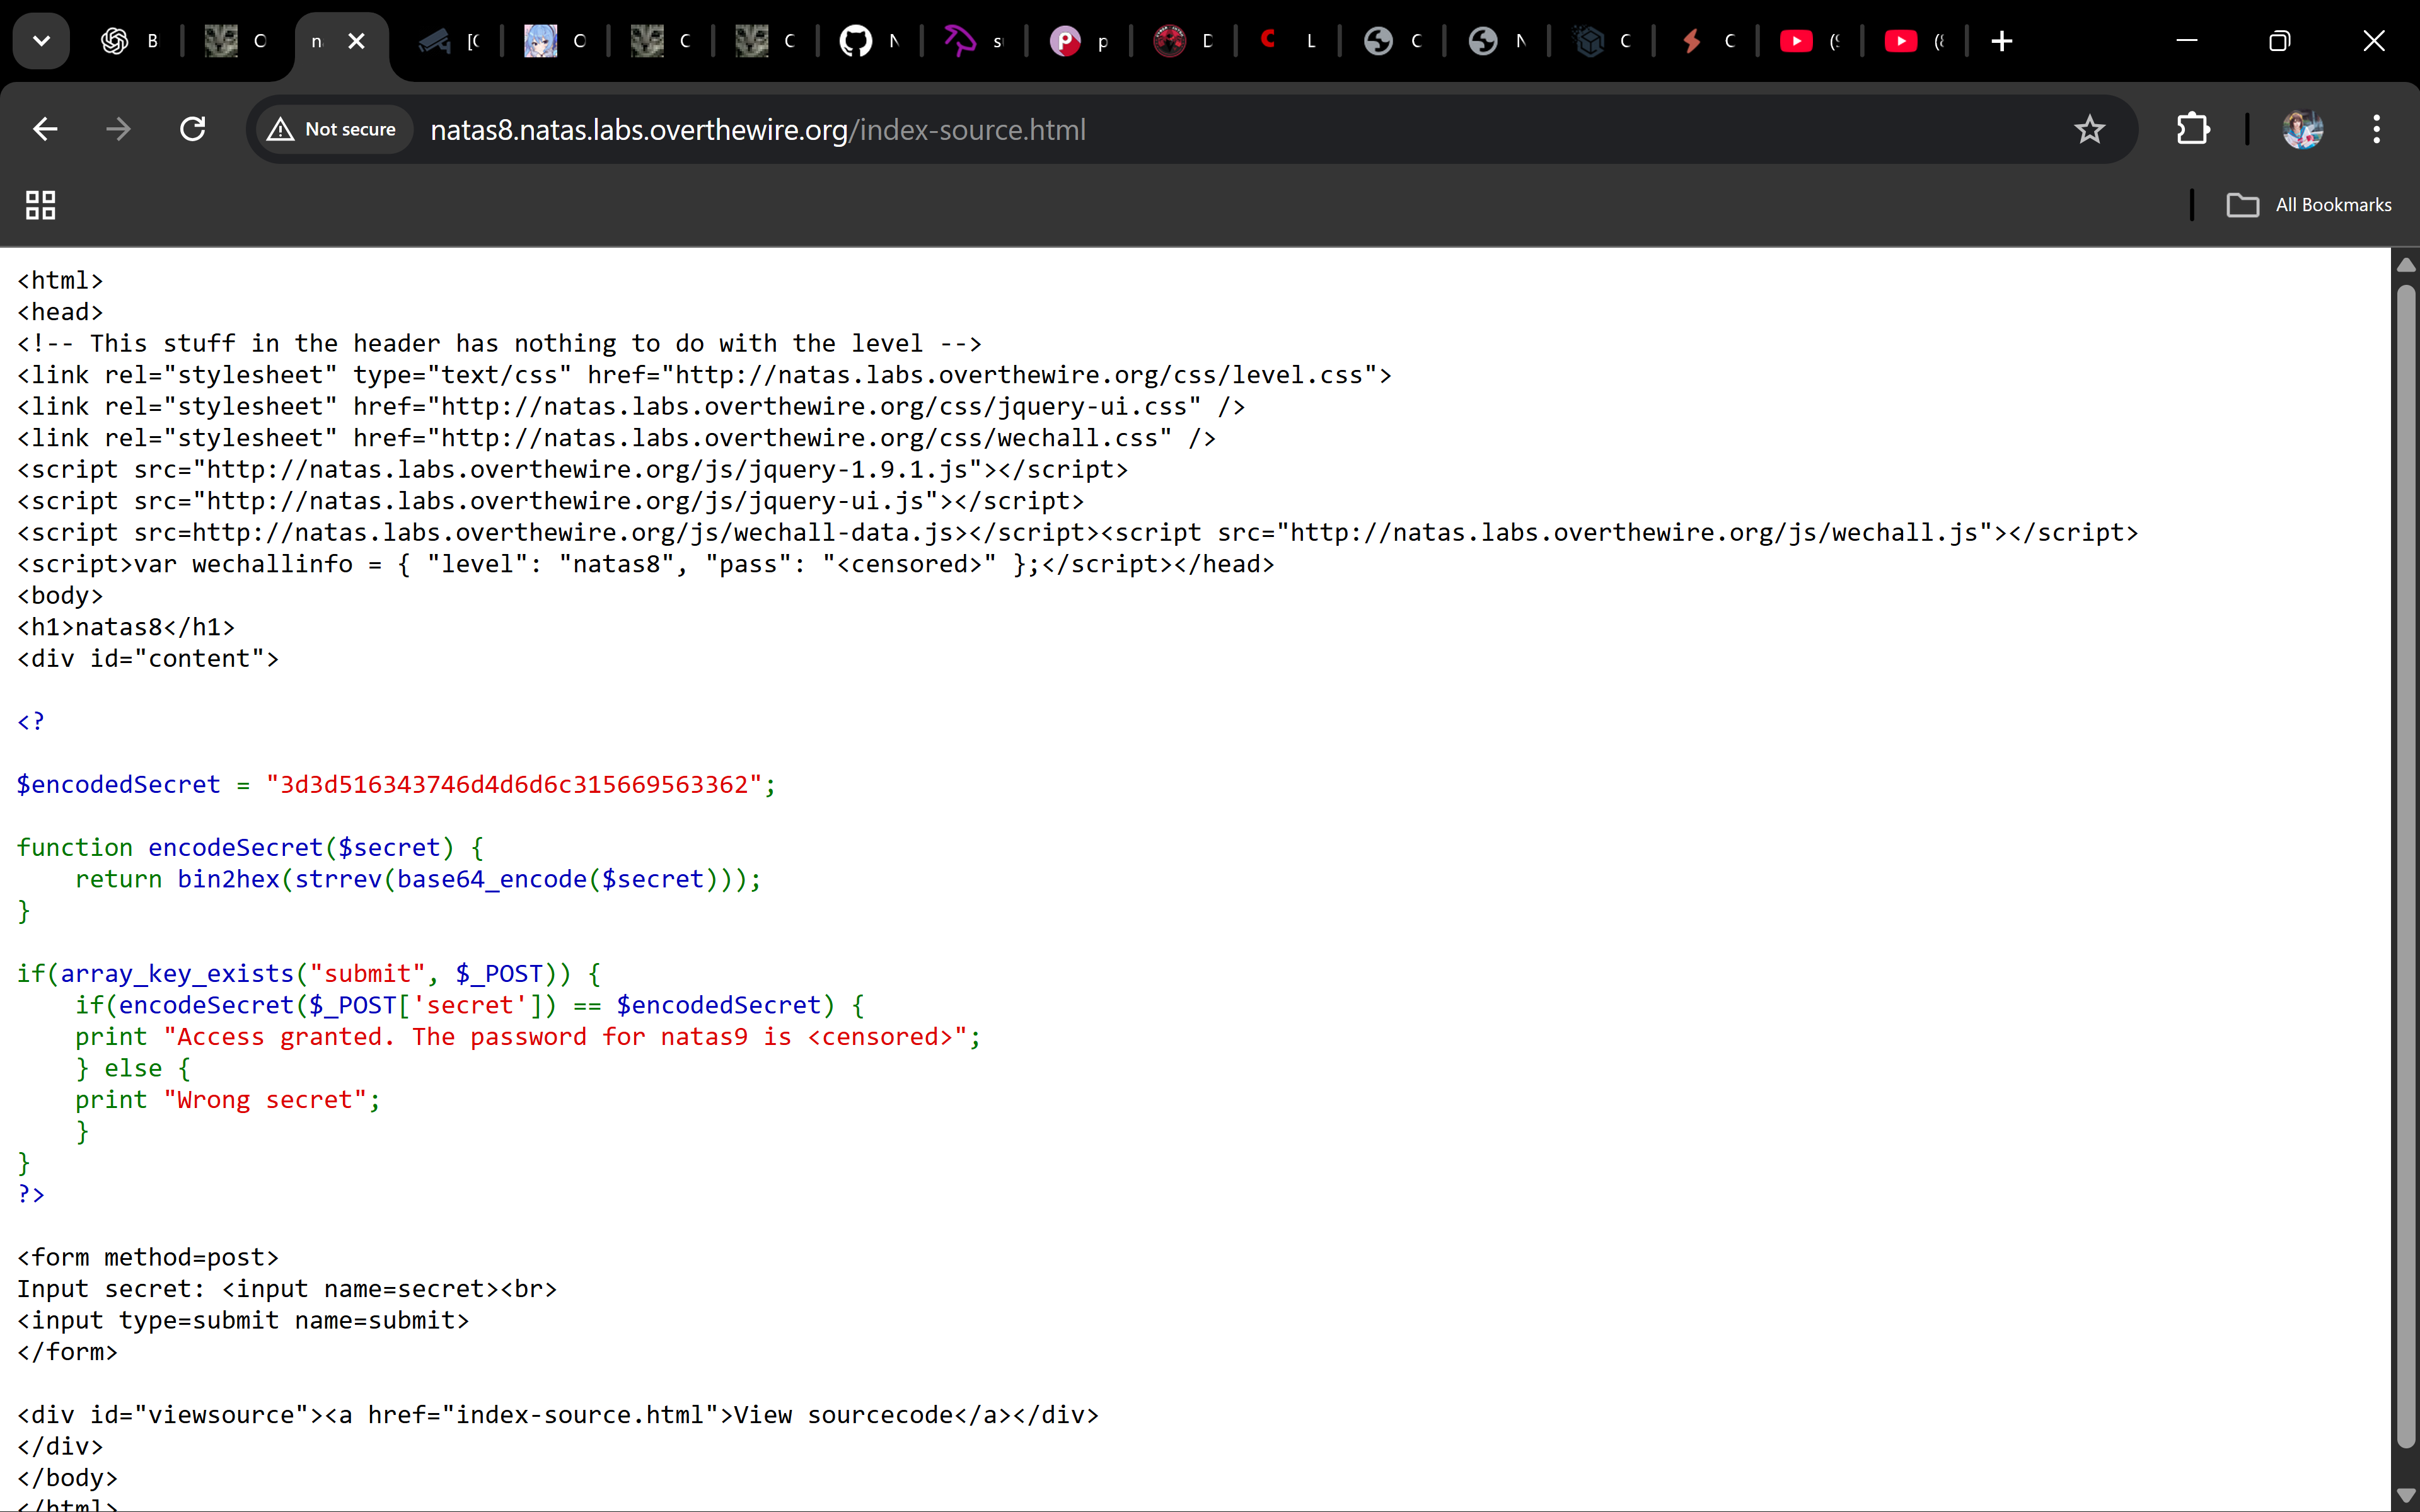This screenshot has width=2420, height=1512.
Task: Click the profile avatar icon
Action: (2302, 129)
